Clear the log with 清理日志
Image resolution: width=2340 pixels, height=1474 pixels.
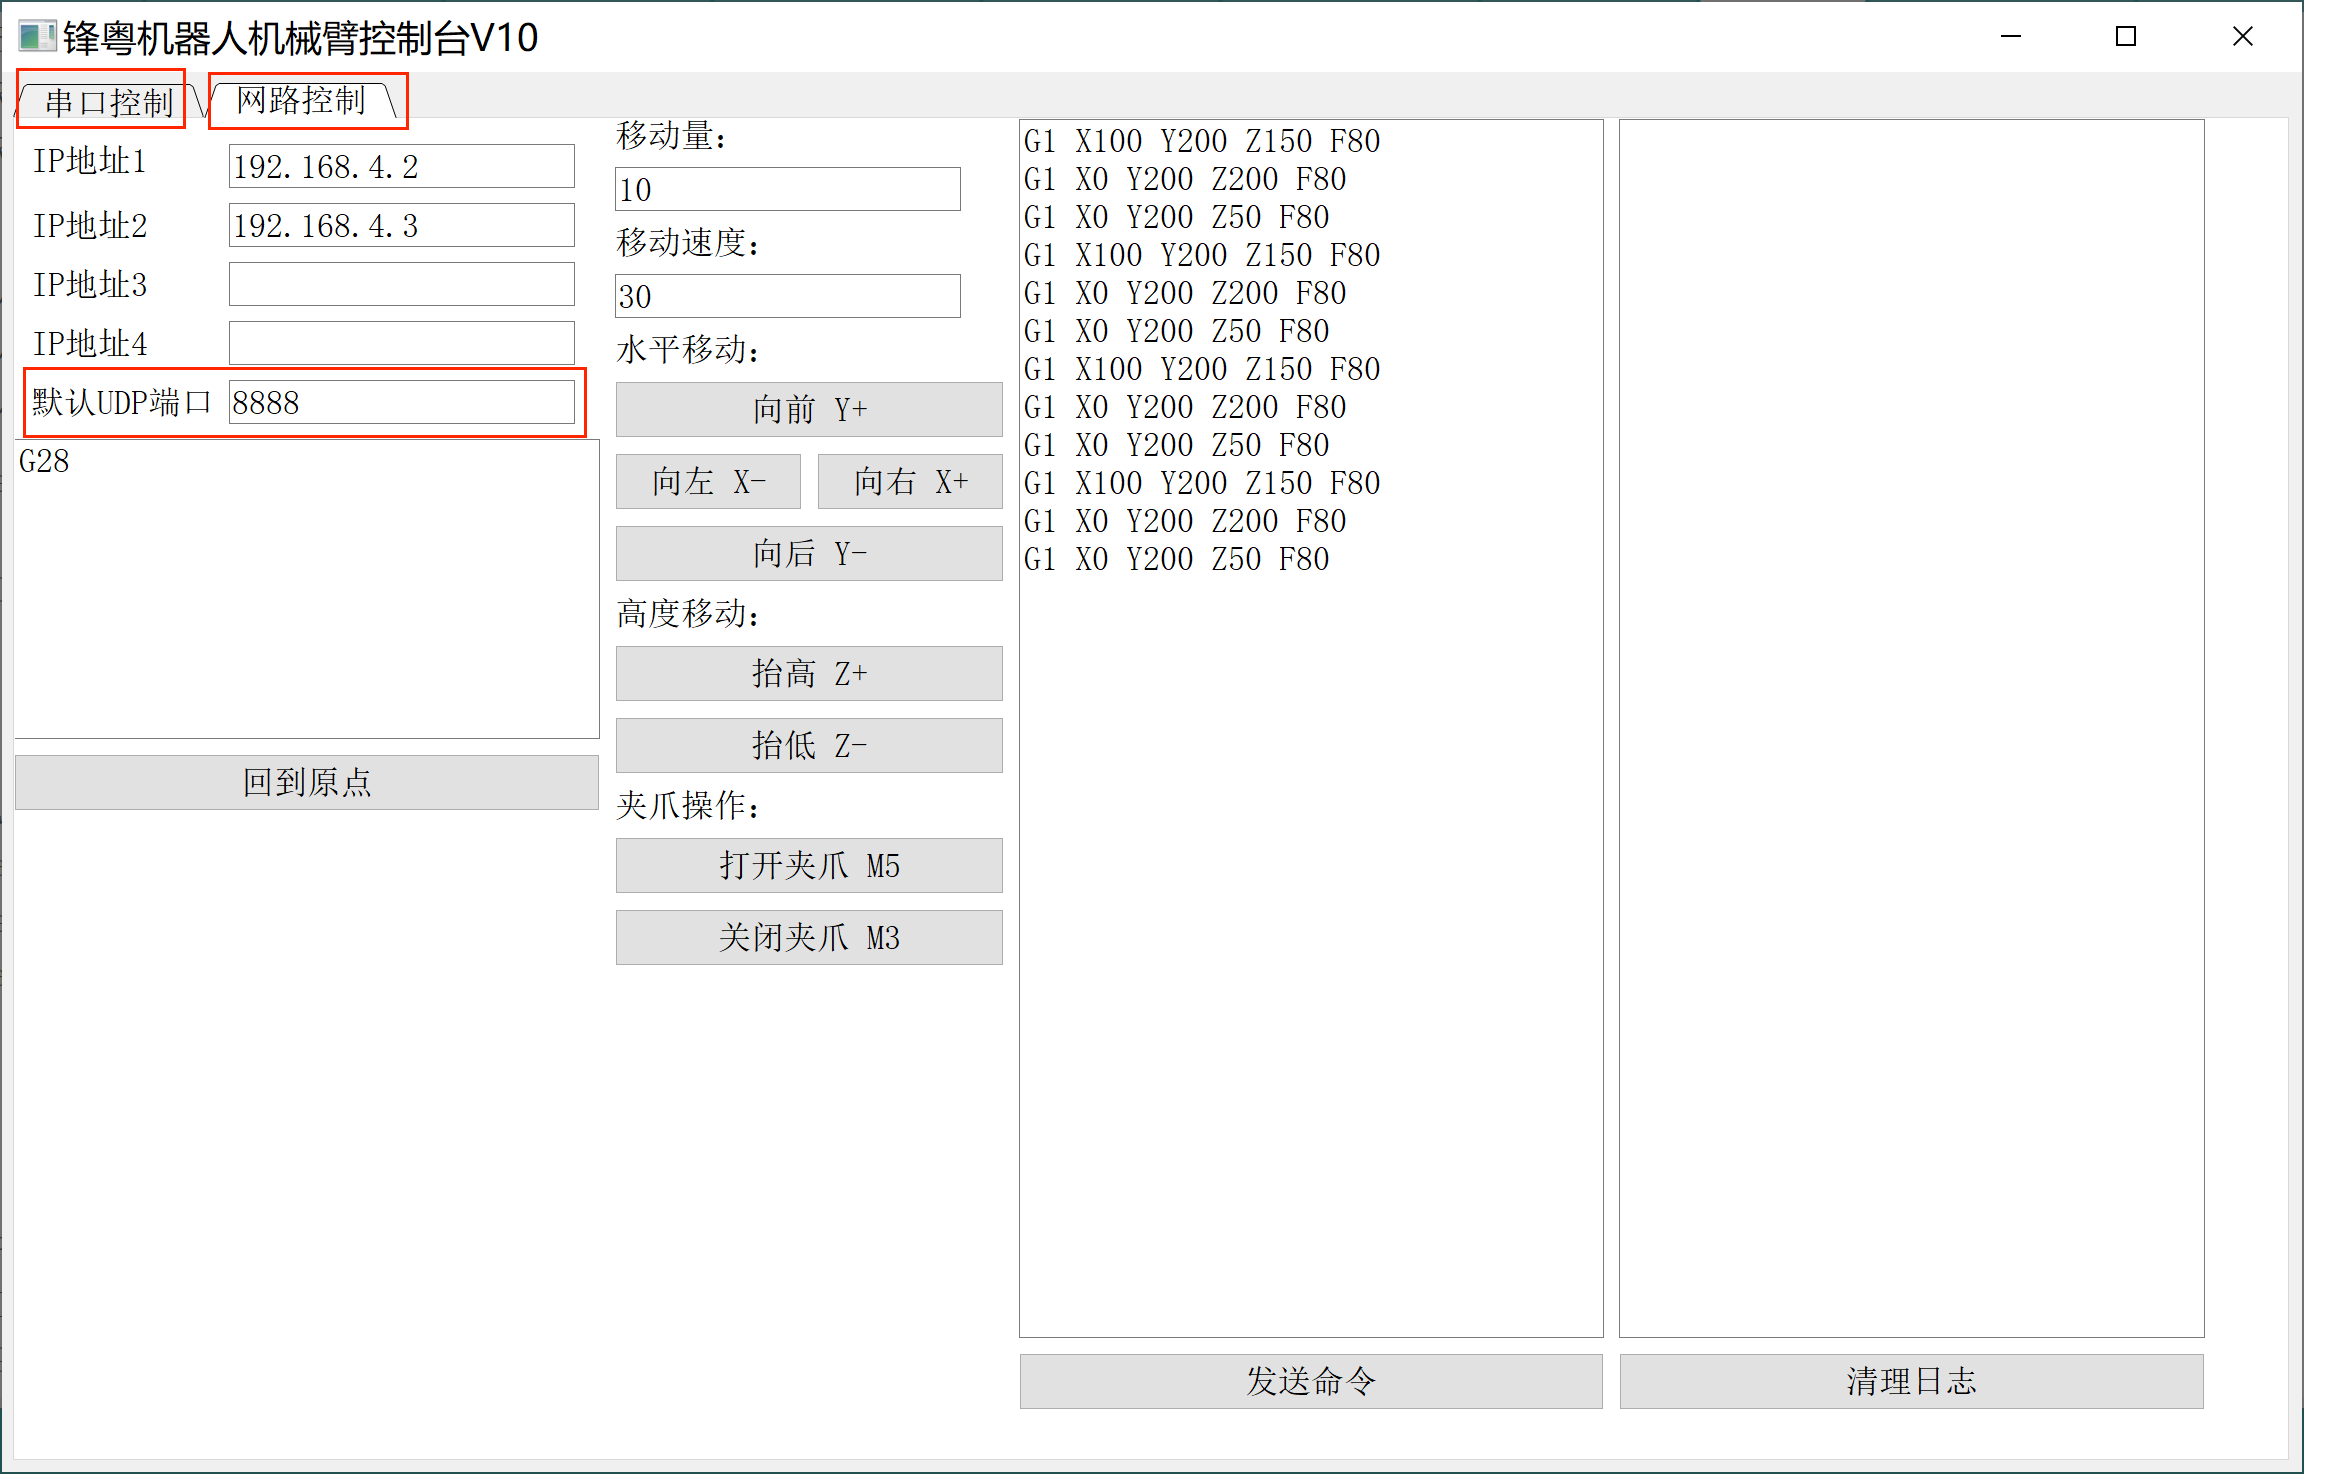pyautogui.click(x=1910, y=1381)
